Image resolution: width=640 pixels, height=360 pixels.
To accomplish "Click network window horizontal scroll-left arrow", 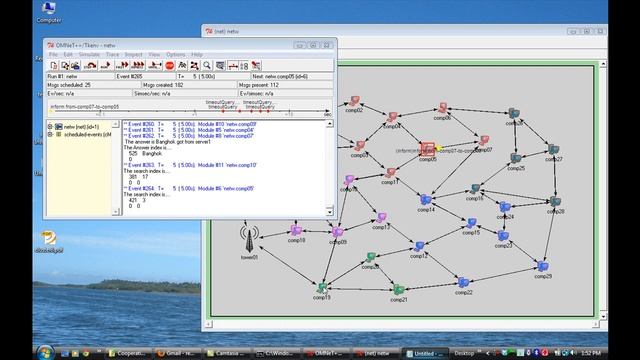I will pyautogui.click(x=208, y=324).
